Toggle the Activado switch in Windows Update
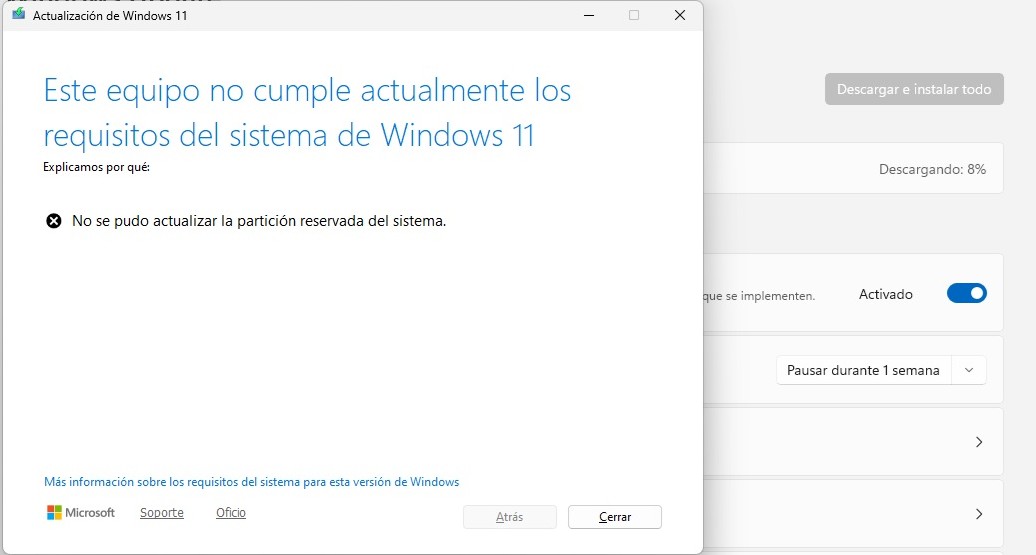 (x=967, y=293)
